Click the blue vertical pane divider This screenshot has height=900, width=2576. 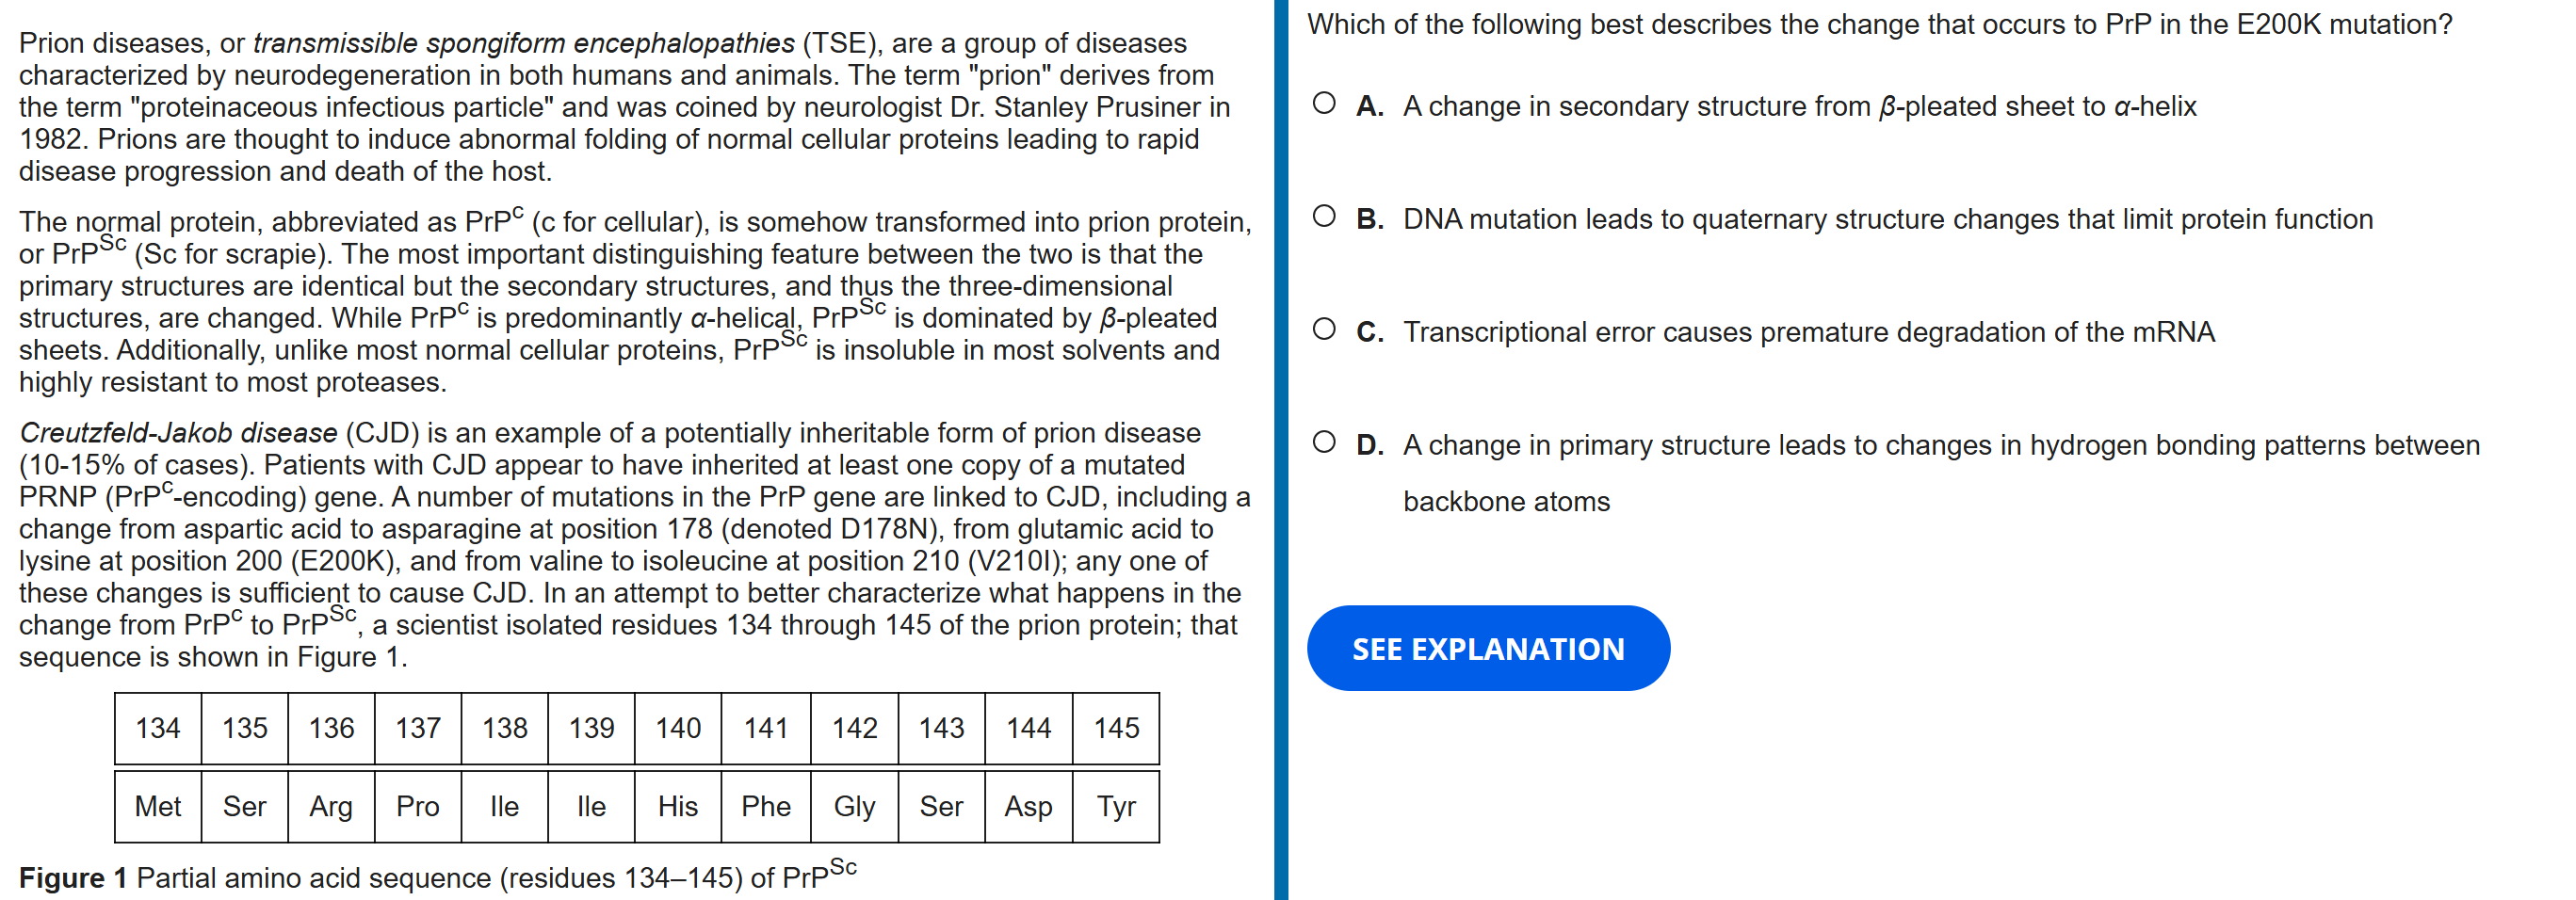pos(1280,450)
